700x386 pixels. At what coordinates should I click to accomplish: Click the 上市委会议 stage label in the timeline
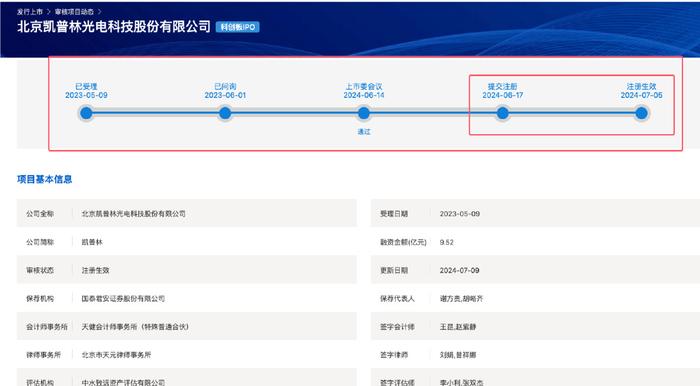pyautogui.click(x=364, y=87)
